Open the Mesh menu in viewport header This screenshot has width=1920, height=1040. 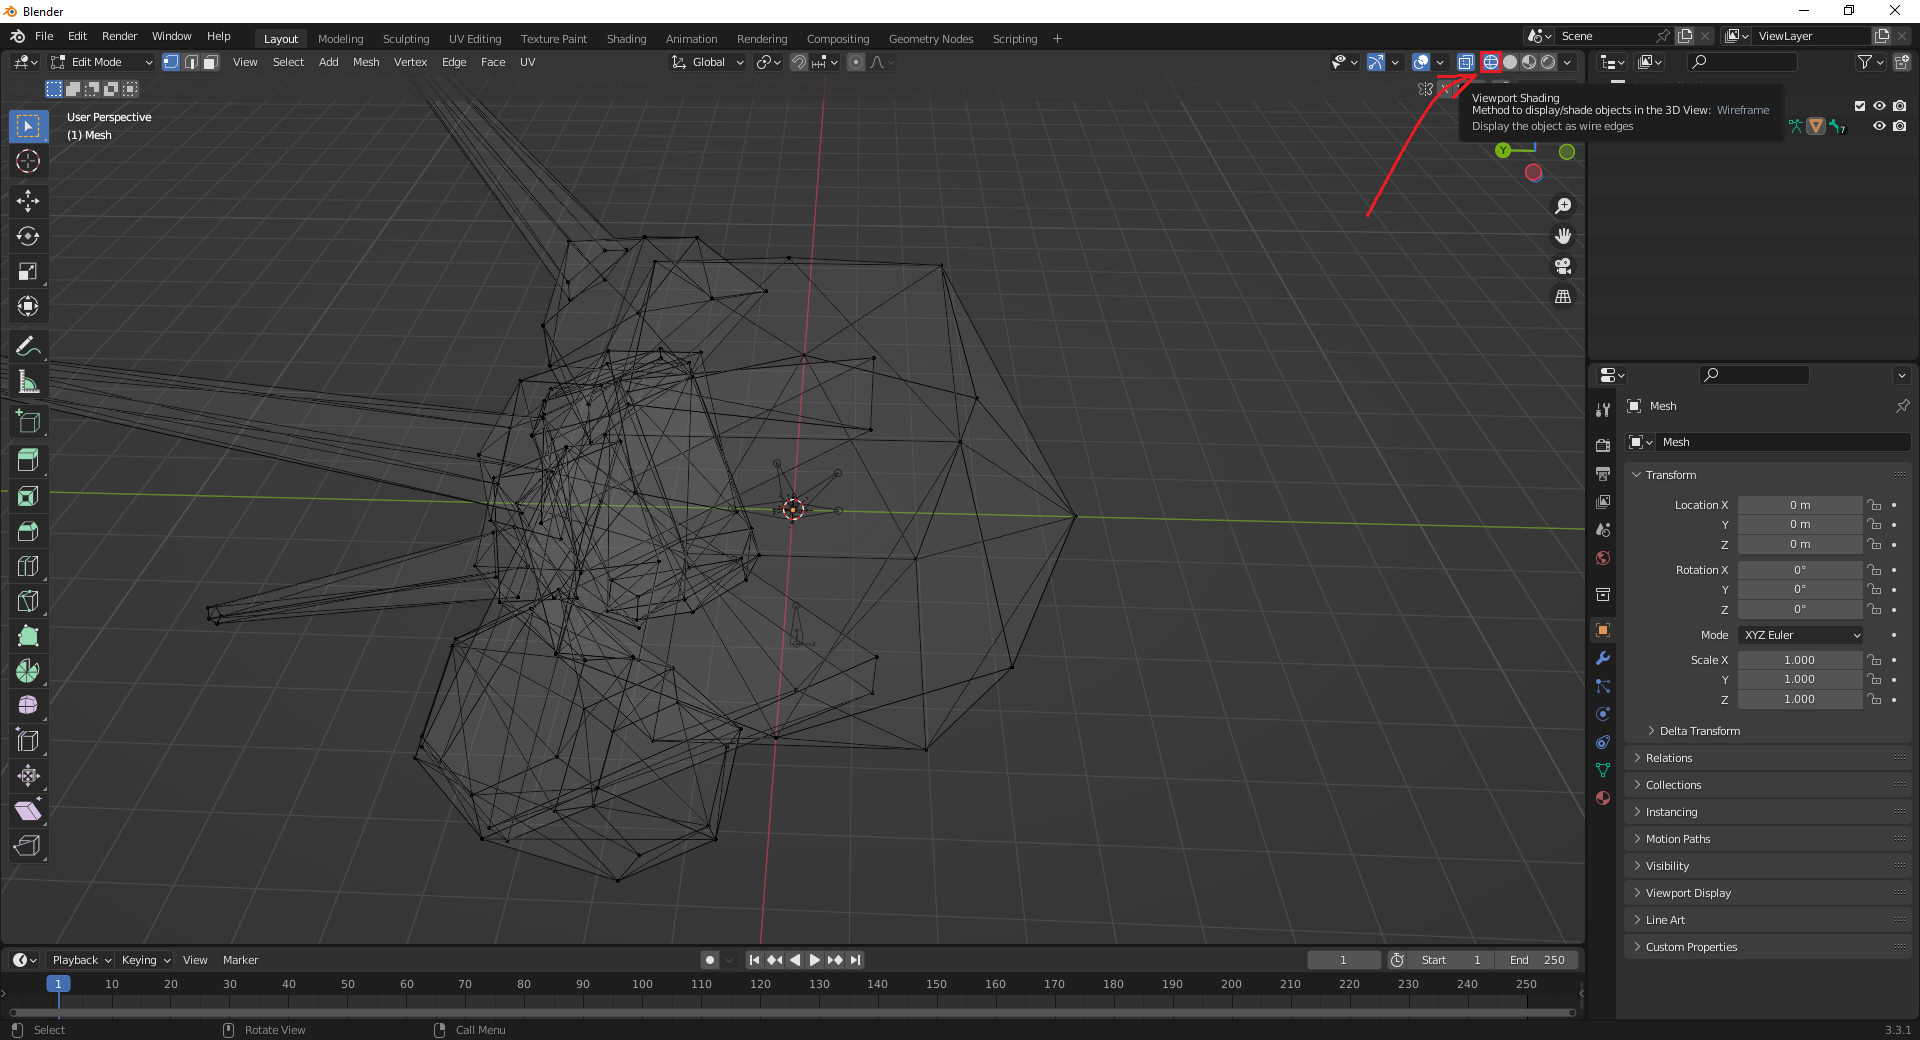pyautogui.click(x=366, y=62)
